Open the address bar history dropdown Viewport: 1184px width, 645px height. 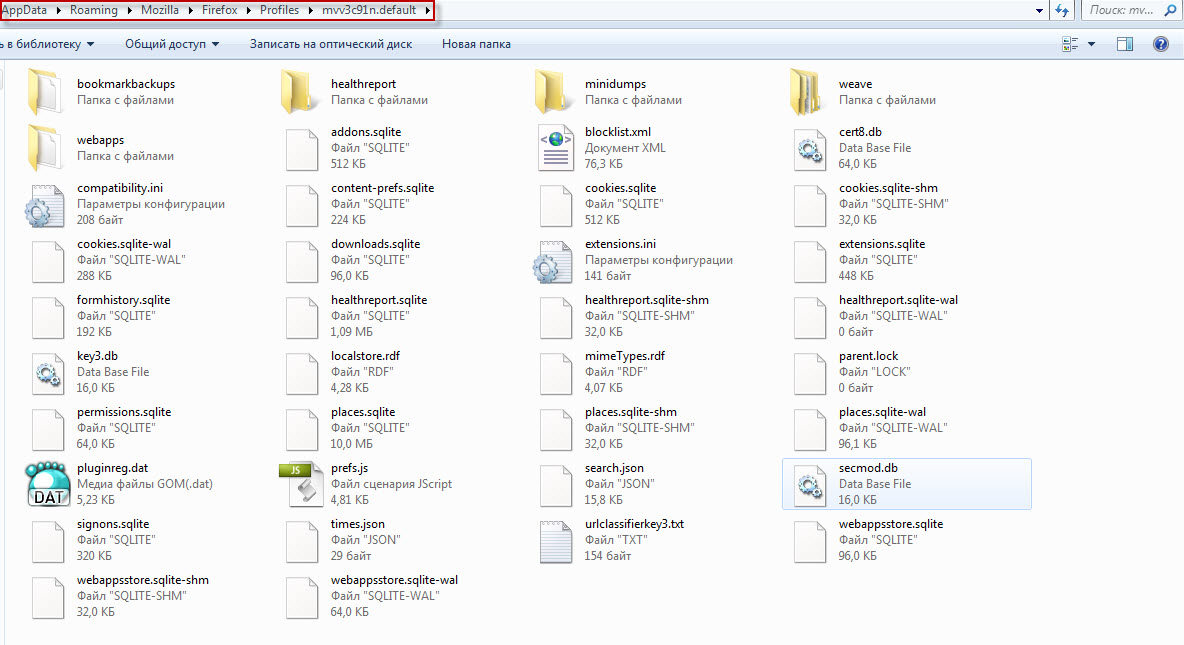pos(1039,11)
